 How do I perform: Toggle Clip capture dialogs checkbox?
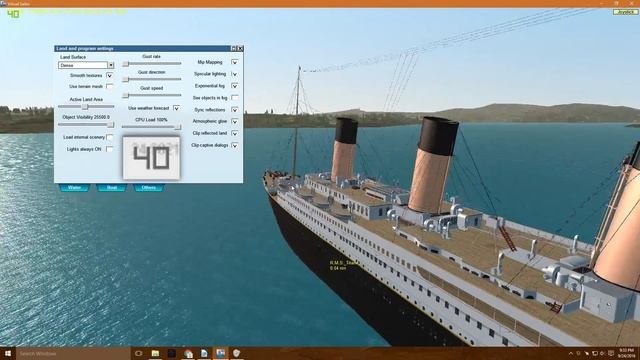(235, 145)
